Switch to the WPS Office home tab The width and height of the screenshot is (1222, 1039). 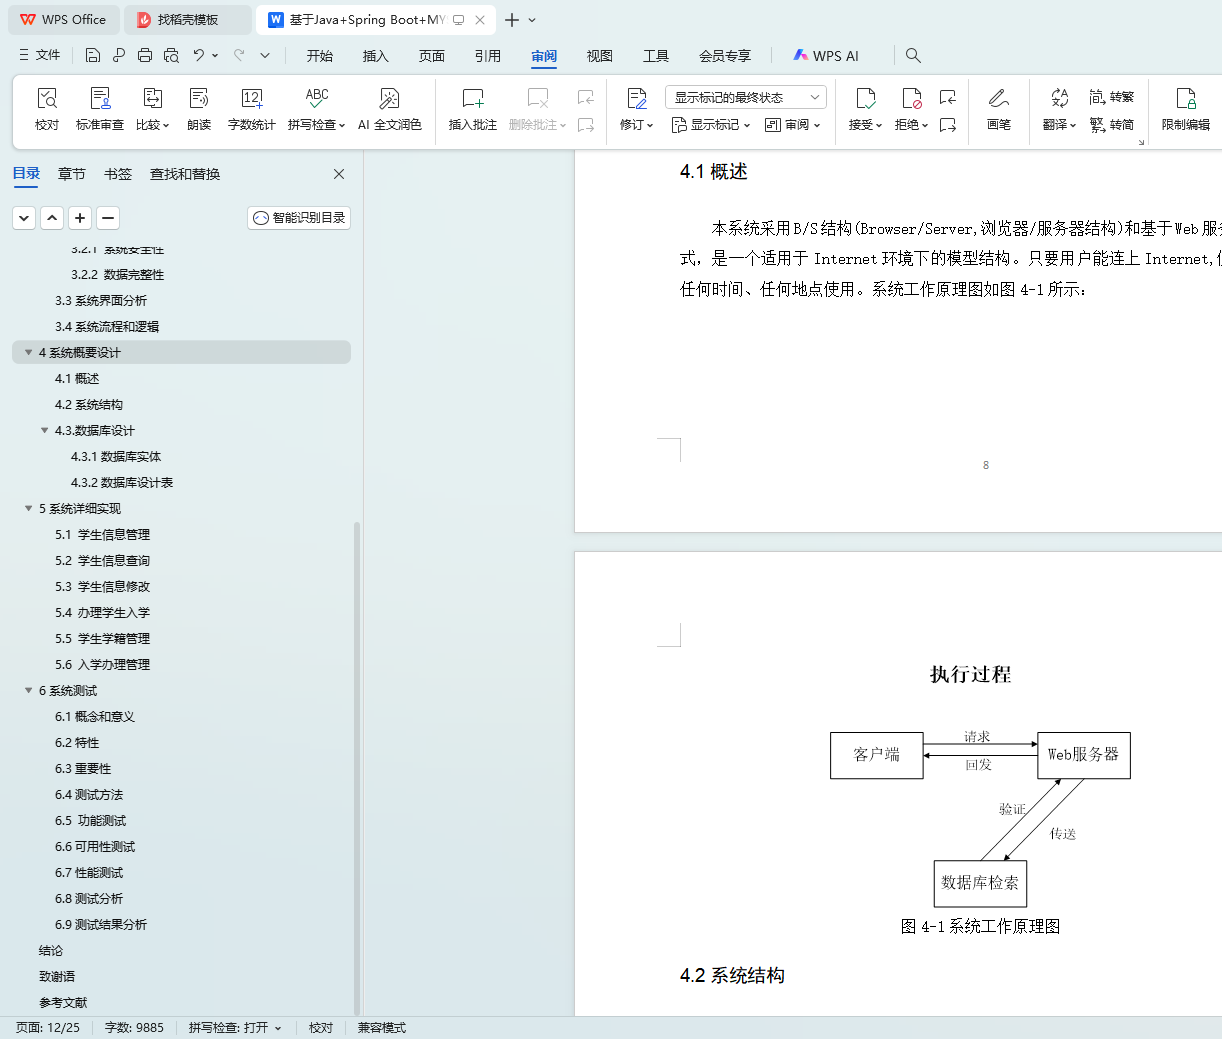pyautogui.click(x=63, y=20)
